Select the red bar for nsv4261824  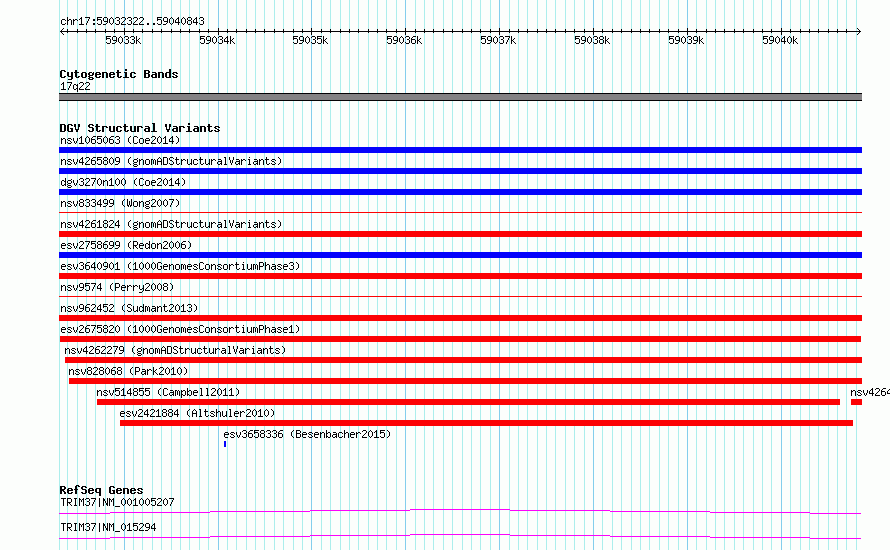(460, 234)
